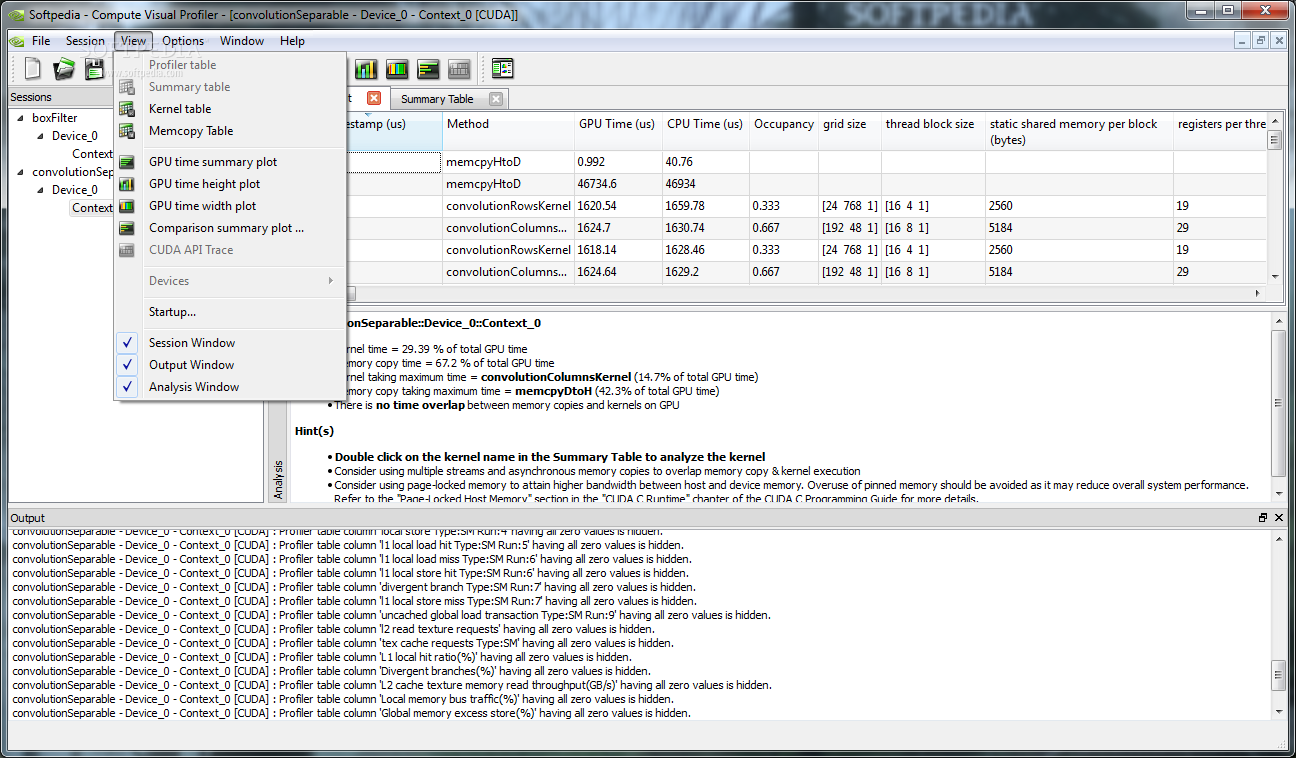
Task: Click the profiler table vertical scrollbar thumb
Action: pyautogui.click(x=1274, y=140)
